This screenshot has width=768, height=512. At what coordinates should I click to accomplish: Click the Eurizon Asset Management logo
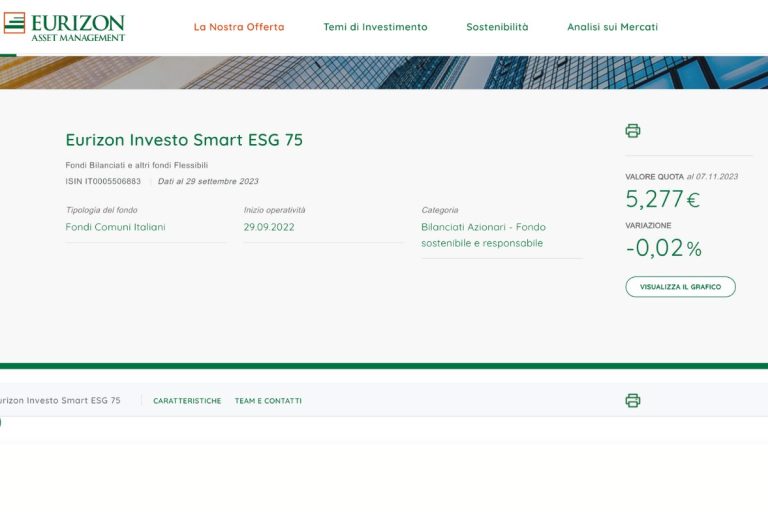(x=64, y=27)
